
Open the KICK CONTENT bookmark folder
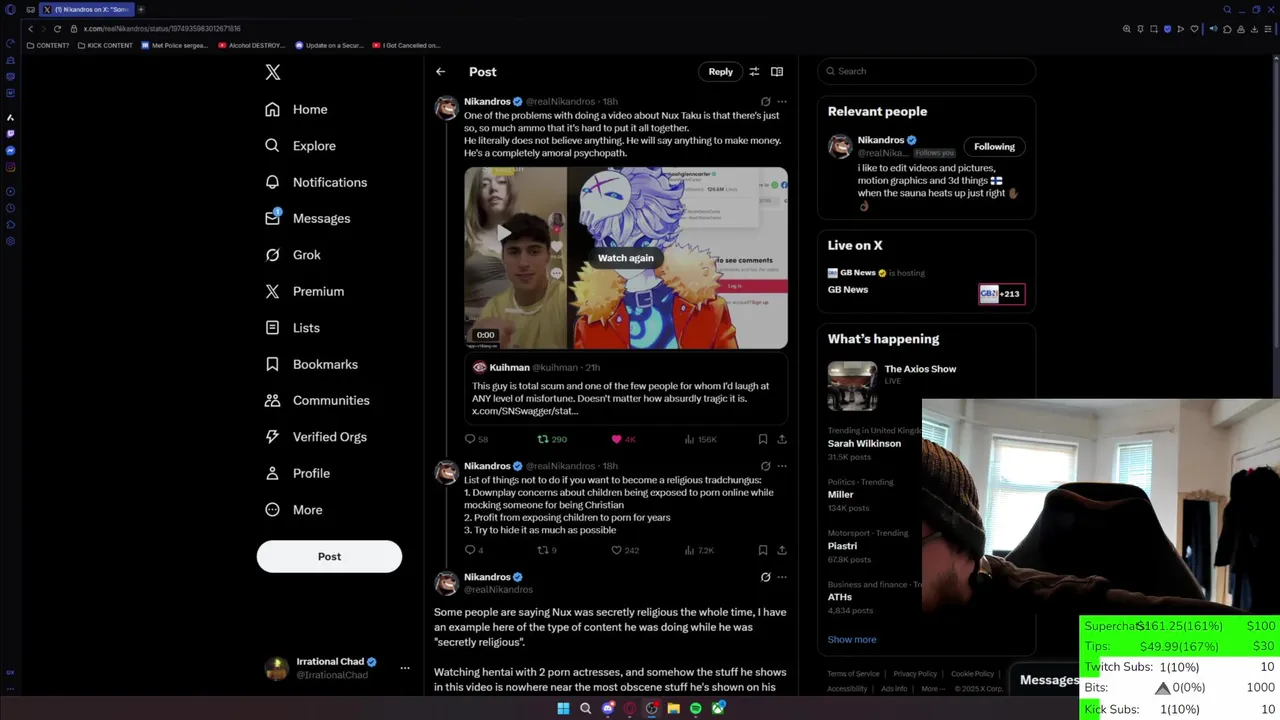click(x=105, y=45)
